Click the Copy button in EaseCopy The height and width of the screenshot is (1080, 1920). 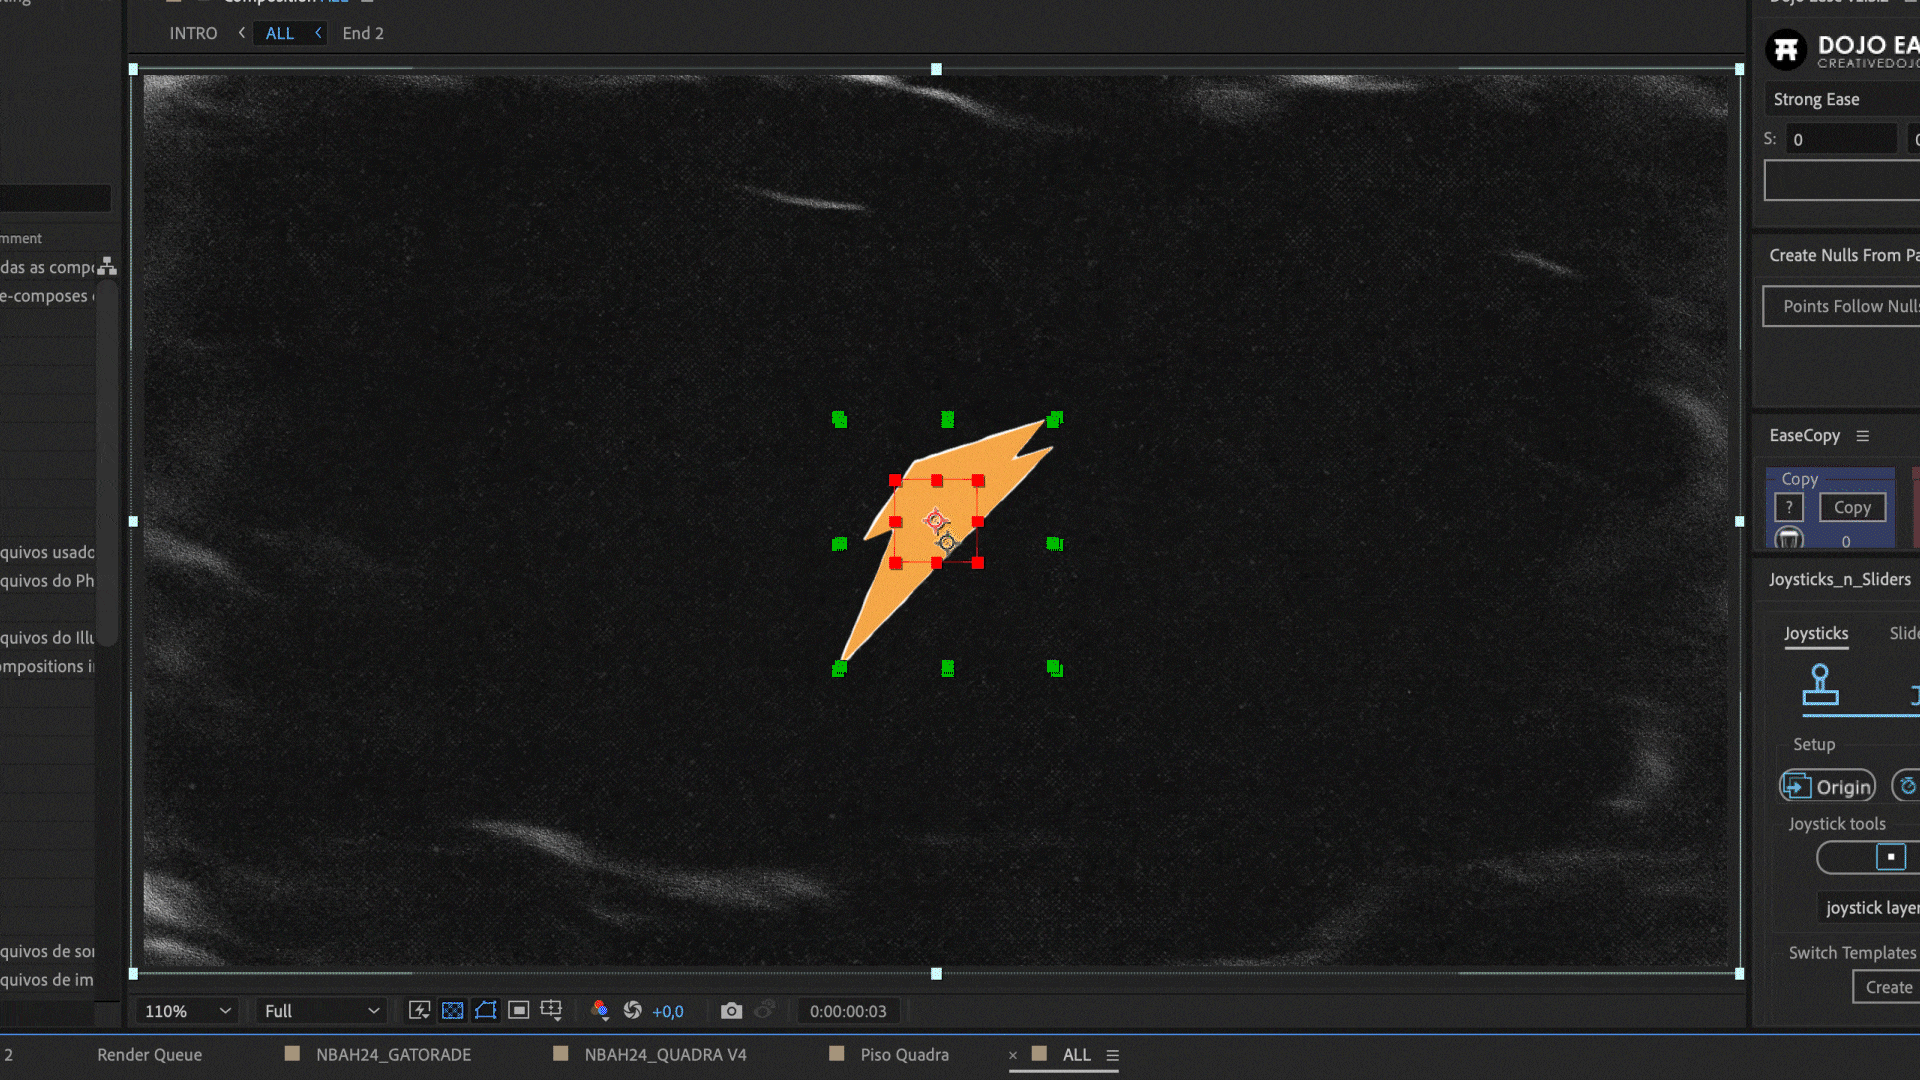pos(1852,508)
